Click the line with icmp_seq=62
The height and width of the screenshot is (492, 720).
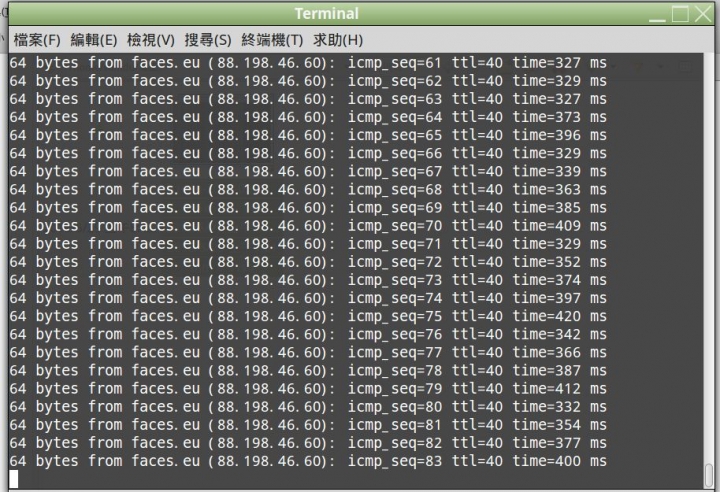(x=308, y=81)
